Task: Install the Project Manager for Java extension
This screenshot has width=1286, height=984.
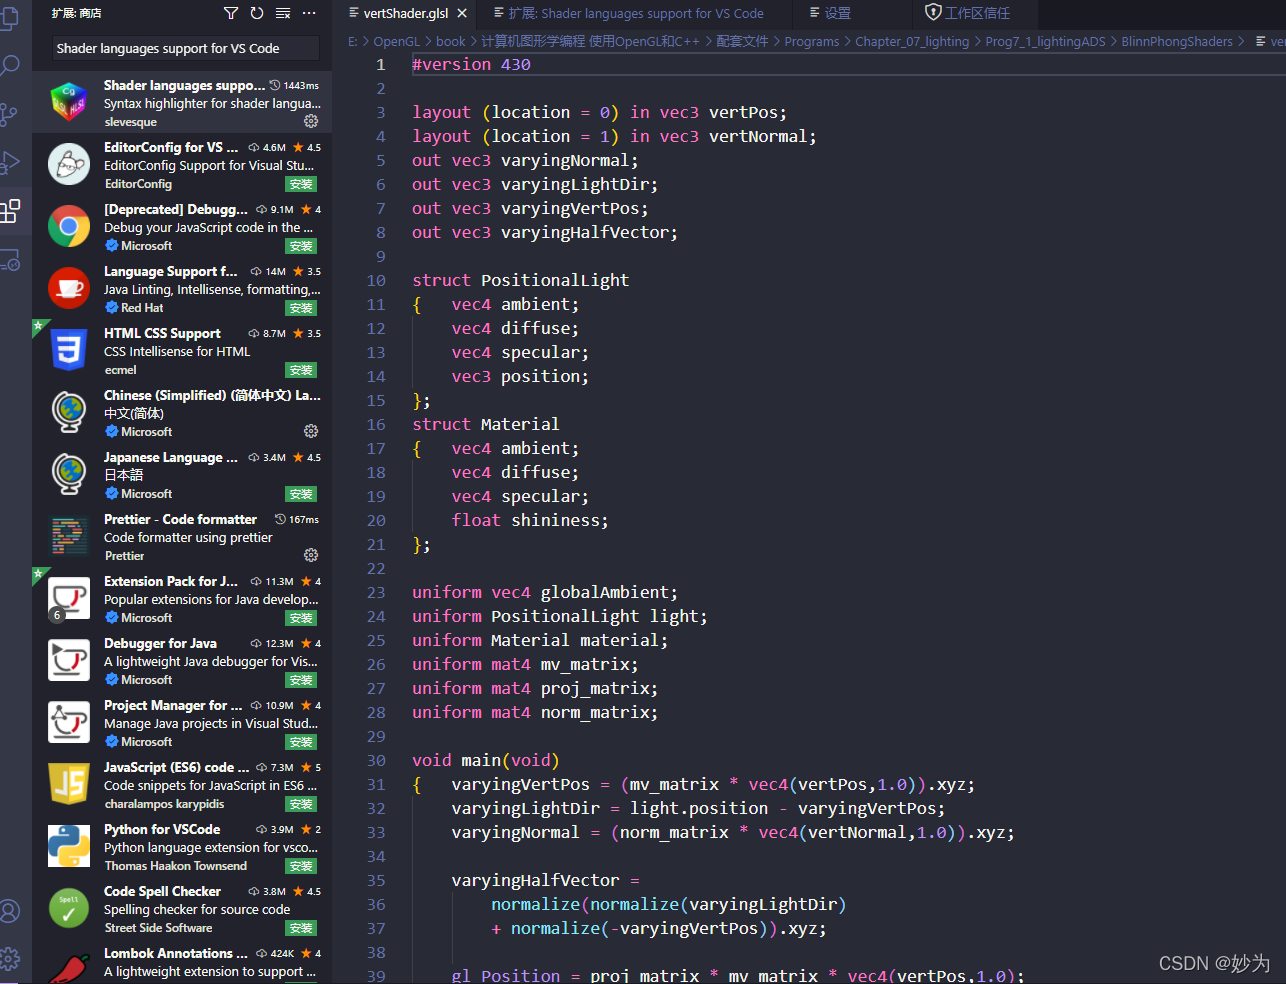Action: 301,742
